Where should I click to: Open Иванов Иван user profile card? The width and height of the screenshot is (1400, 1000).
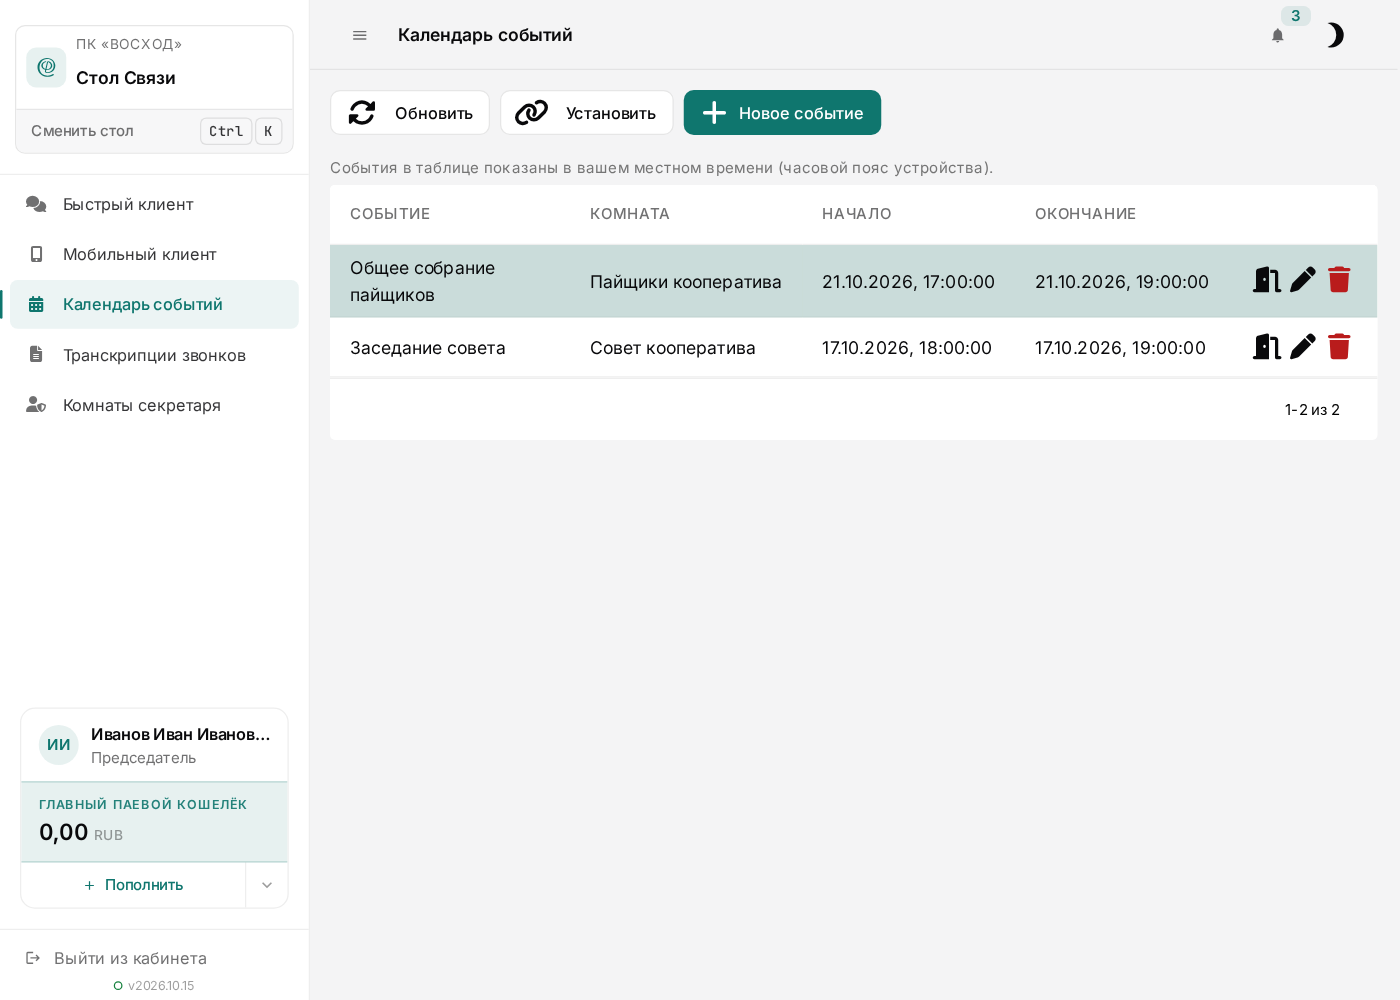(x=154, y=745)
